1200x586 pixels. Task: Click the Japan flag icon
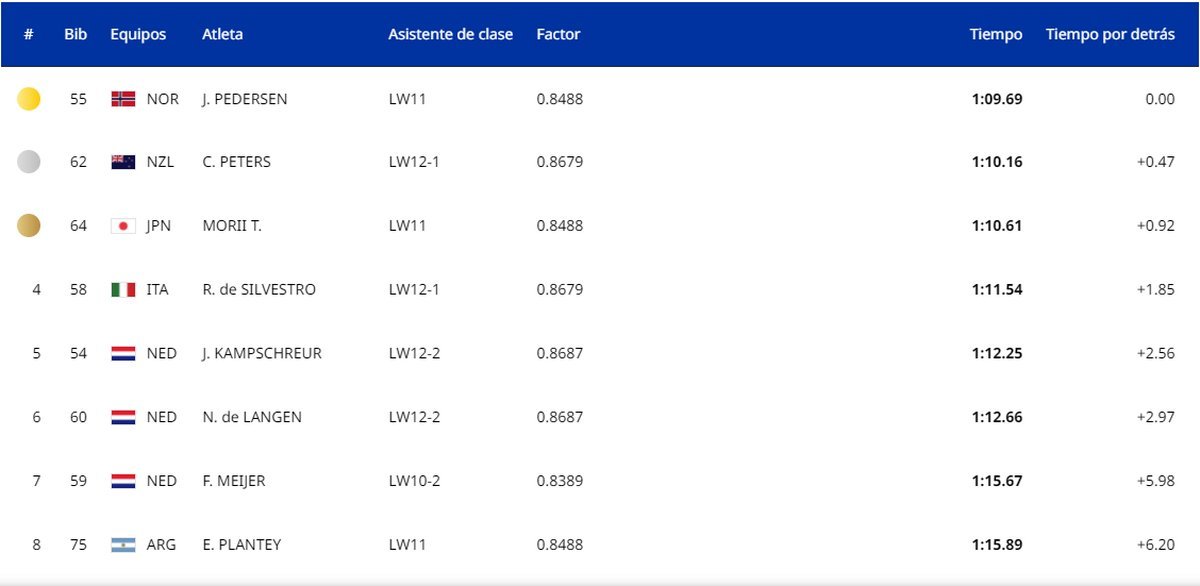click(x=123, y=226)
